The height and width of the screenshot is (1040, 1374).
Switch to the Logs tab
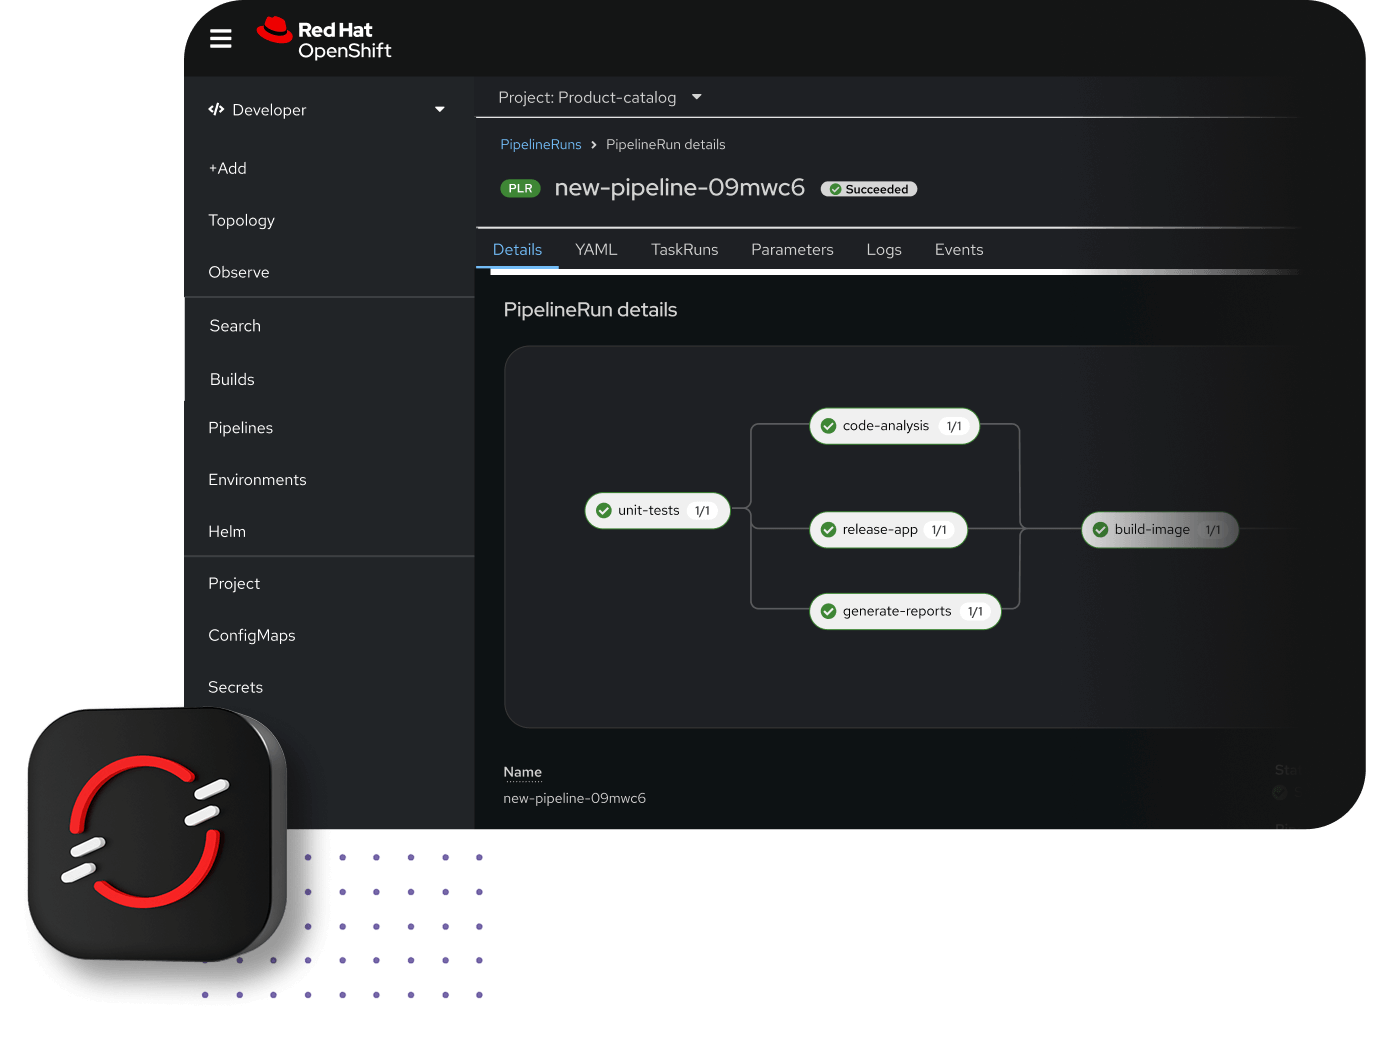pos(884,250)
